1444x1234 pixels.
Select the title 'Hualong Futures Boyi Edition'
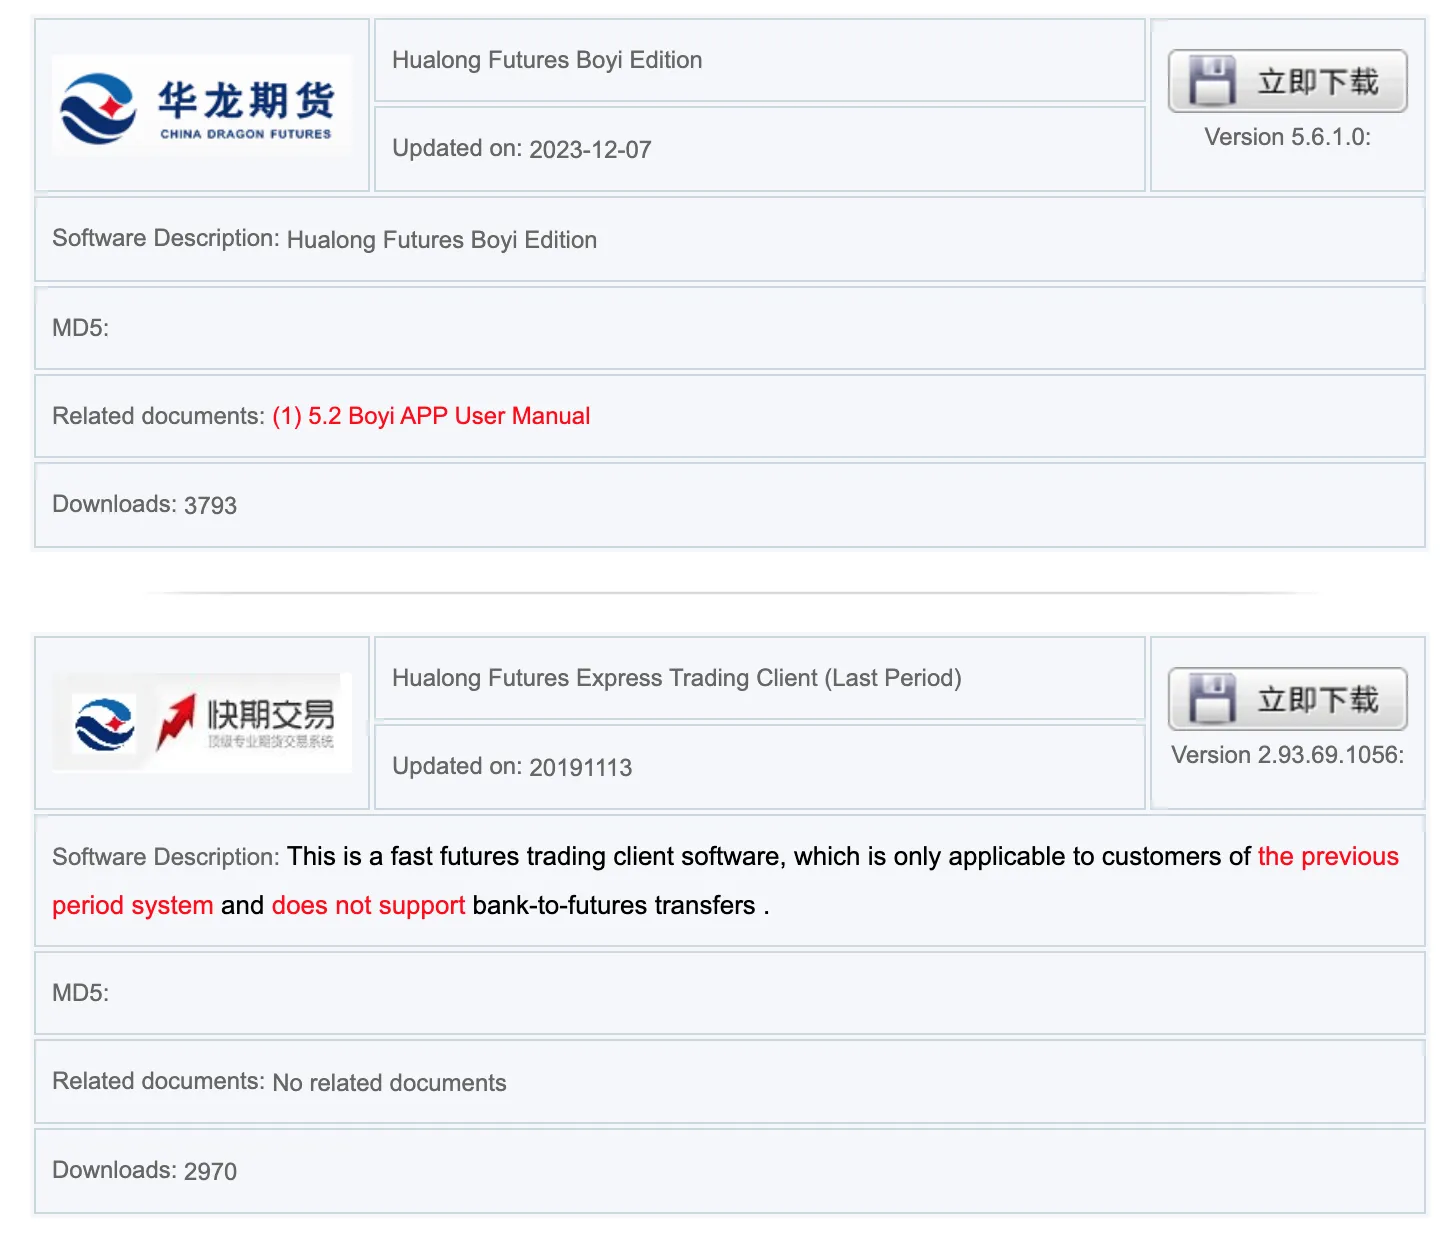pyautogui.click(x=547, y=60)
